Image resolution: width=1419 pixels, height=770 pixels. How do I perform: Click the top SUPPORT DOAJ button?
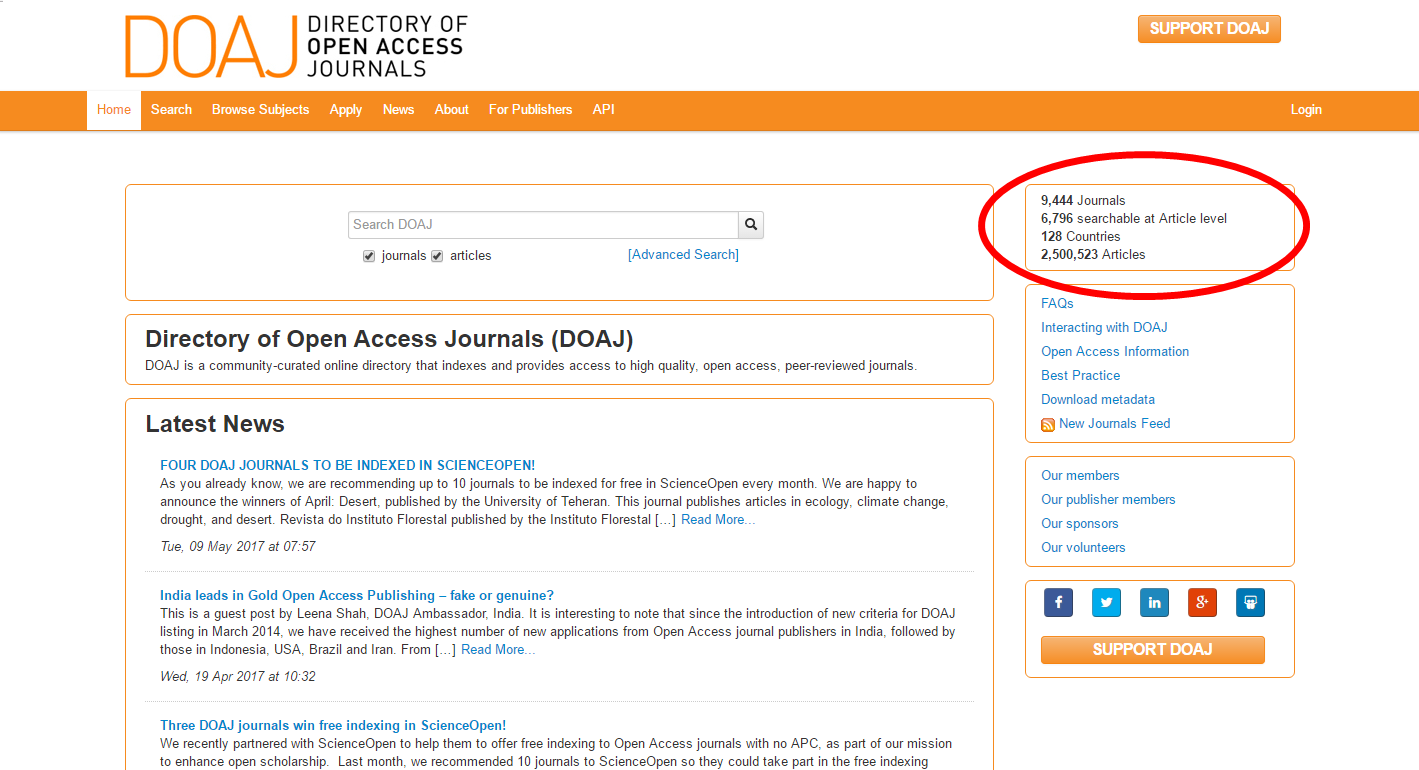(1209, 29)
